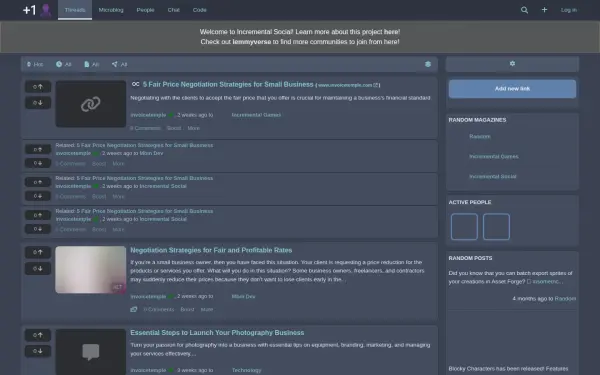Open the federation filter set to All

(119, 64)
